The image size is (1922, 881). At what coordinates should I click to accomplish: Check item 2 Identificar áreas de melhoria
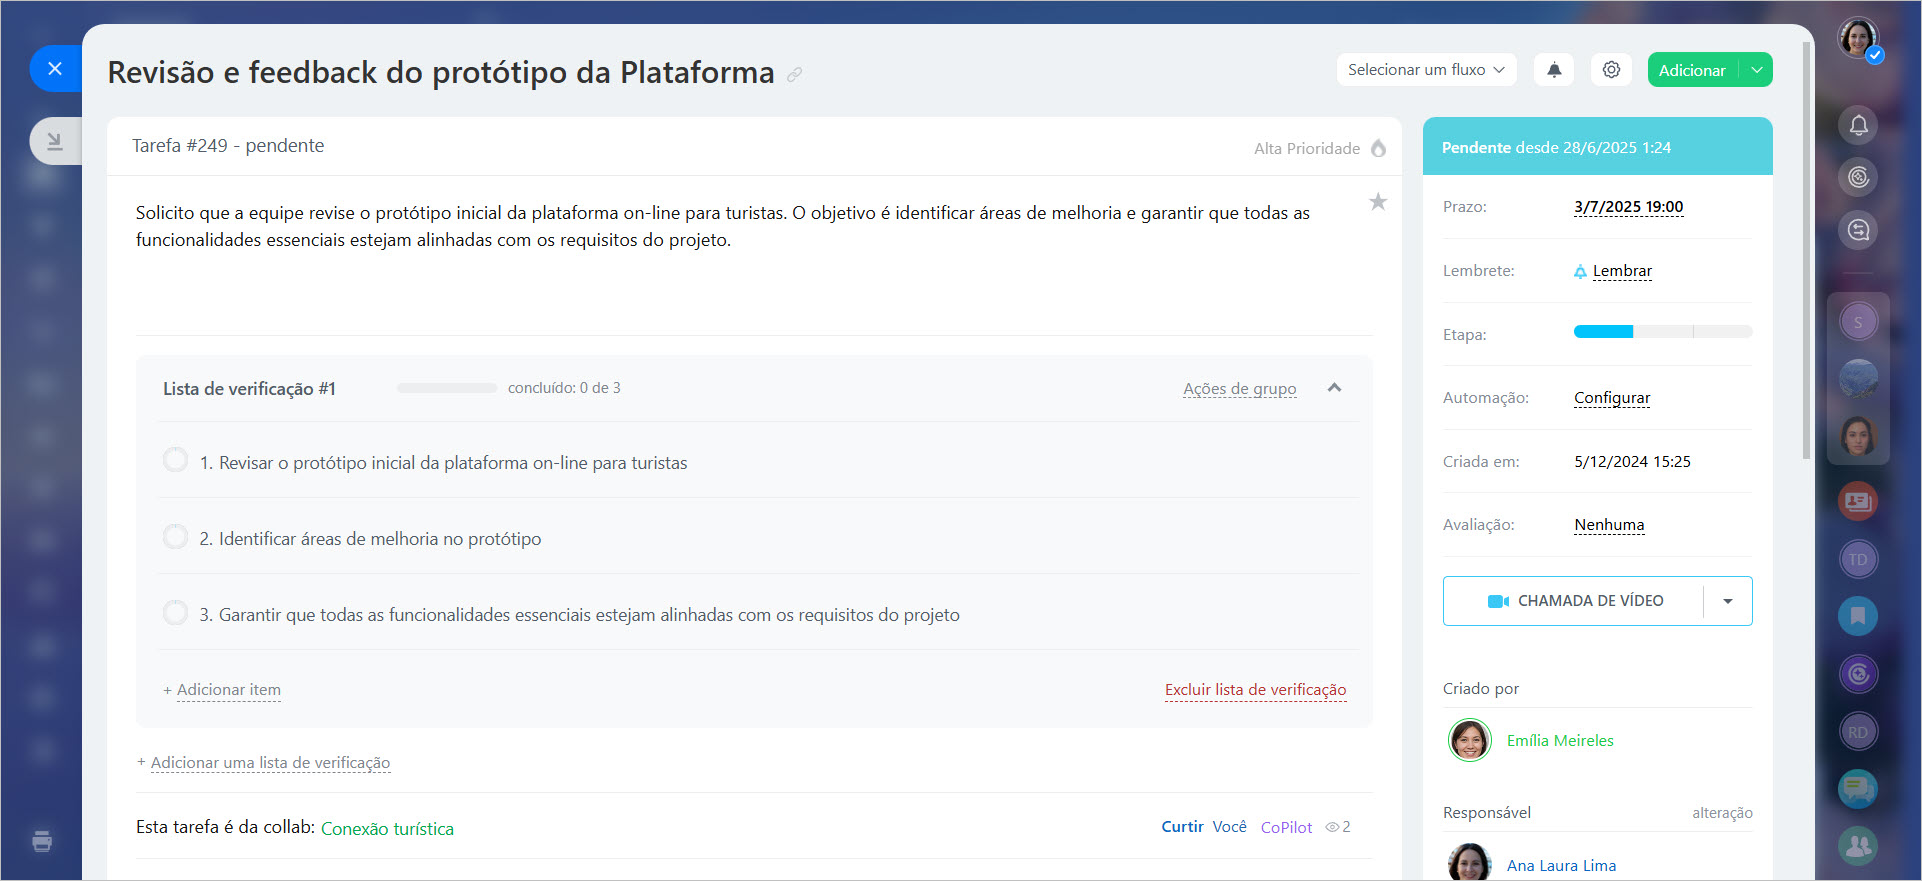click(x=175, y=536)
